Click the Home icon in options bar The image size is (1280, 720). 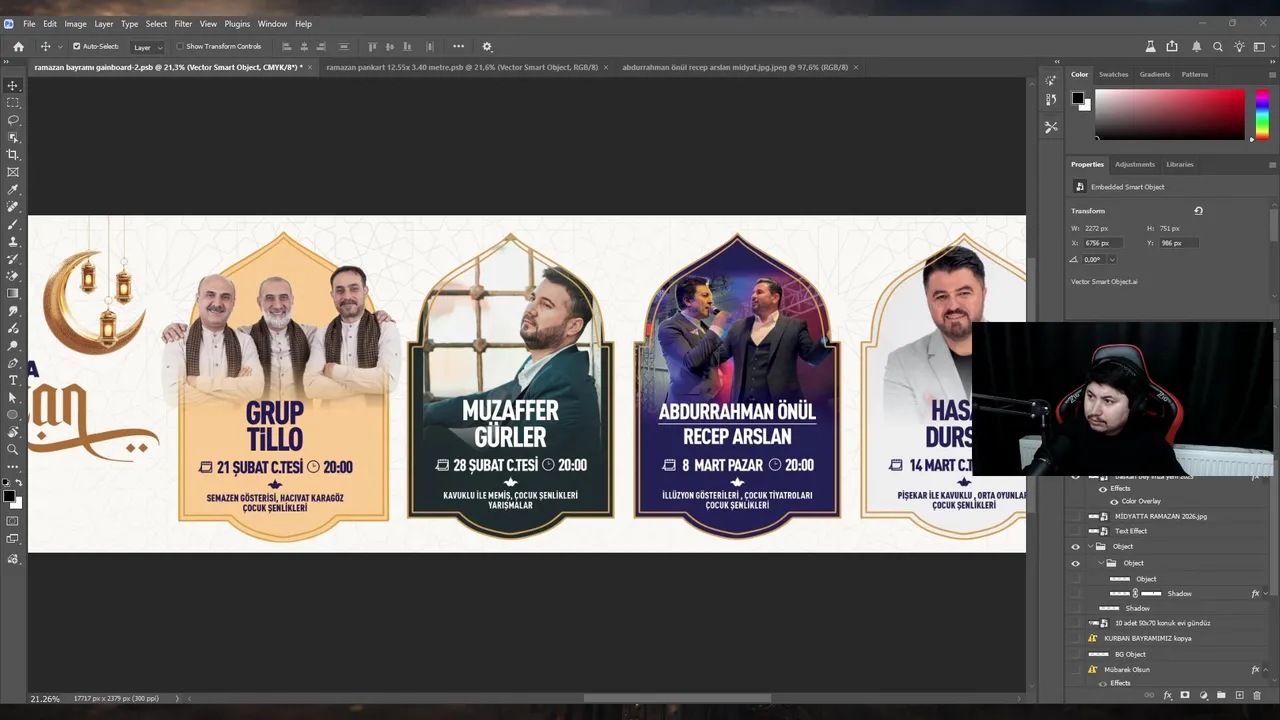pyautogui.click(x=18, y=46)
